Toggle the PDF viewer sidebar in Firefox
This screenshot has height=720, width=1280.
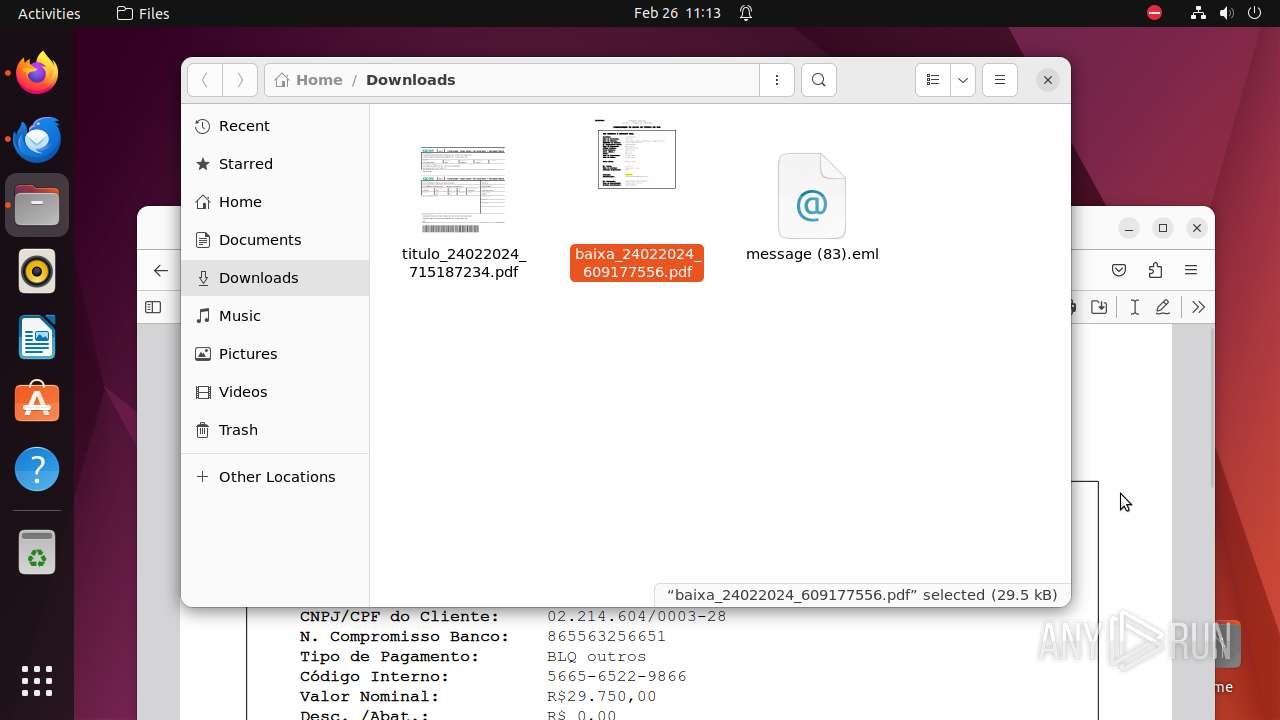pos(153,307)
